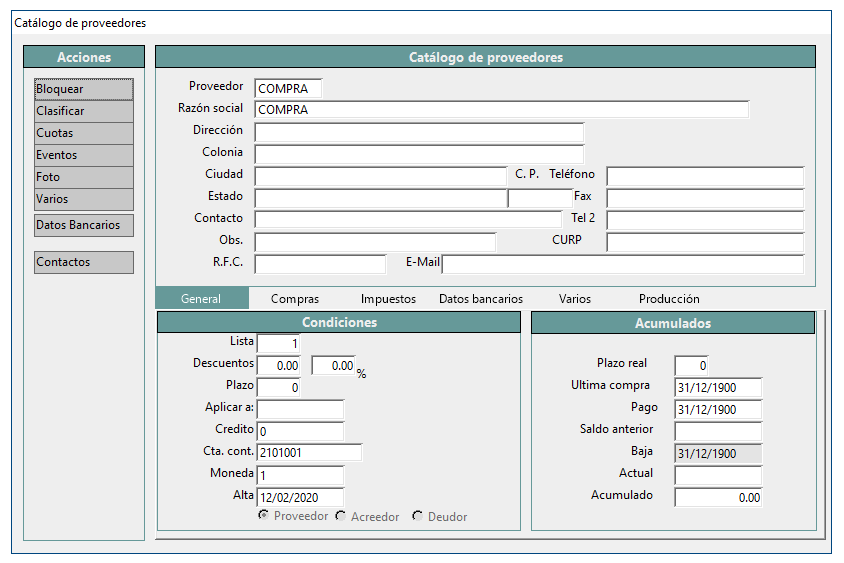
Task: Click the Cta. cont. field showing 2101001
Action: pyautogui.click(x=310, y=453)
